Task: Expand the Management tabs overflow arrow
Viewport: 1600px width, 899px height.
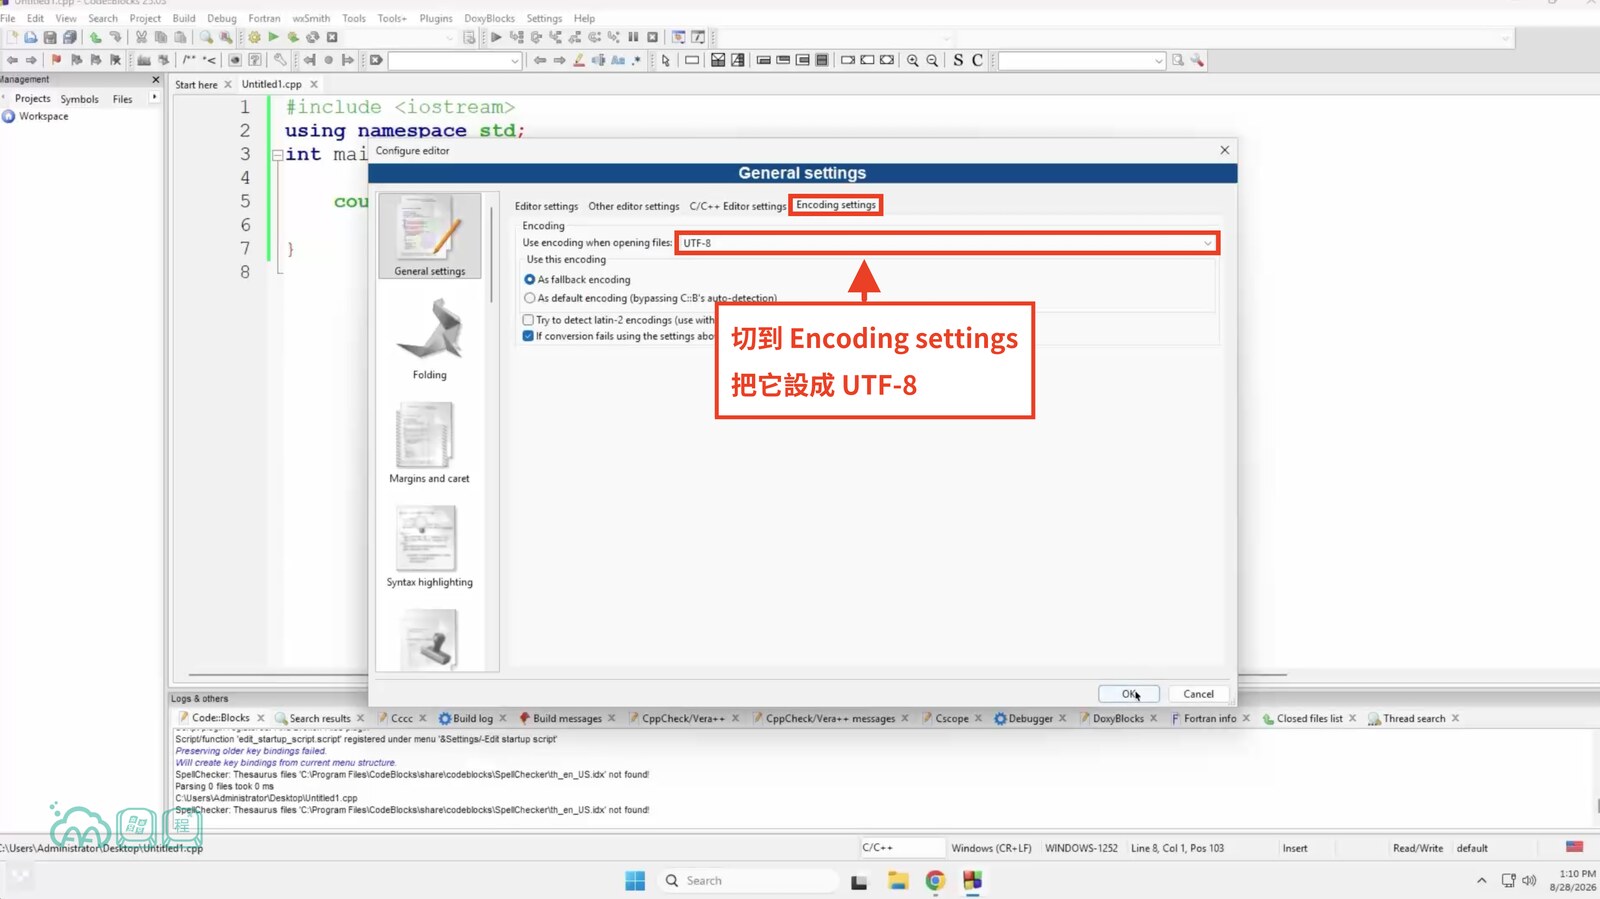Action: (x=154, y=98)
